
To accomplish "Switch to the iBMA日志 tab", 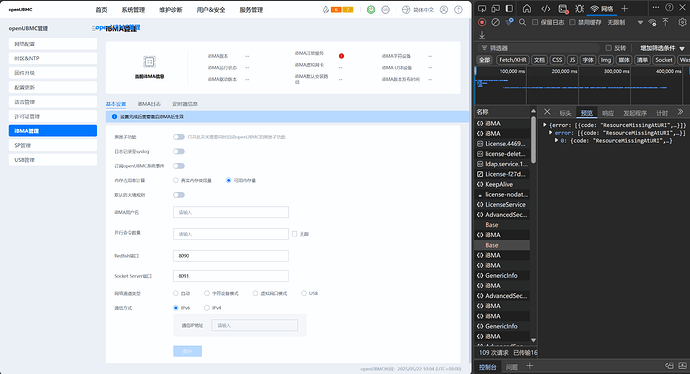I will pos(149,104).
